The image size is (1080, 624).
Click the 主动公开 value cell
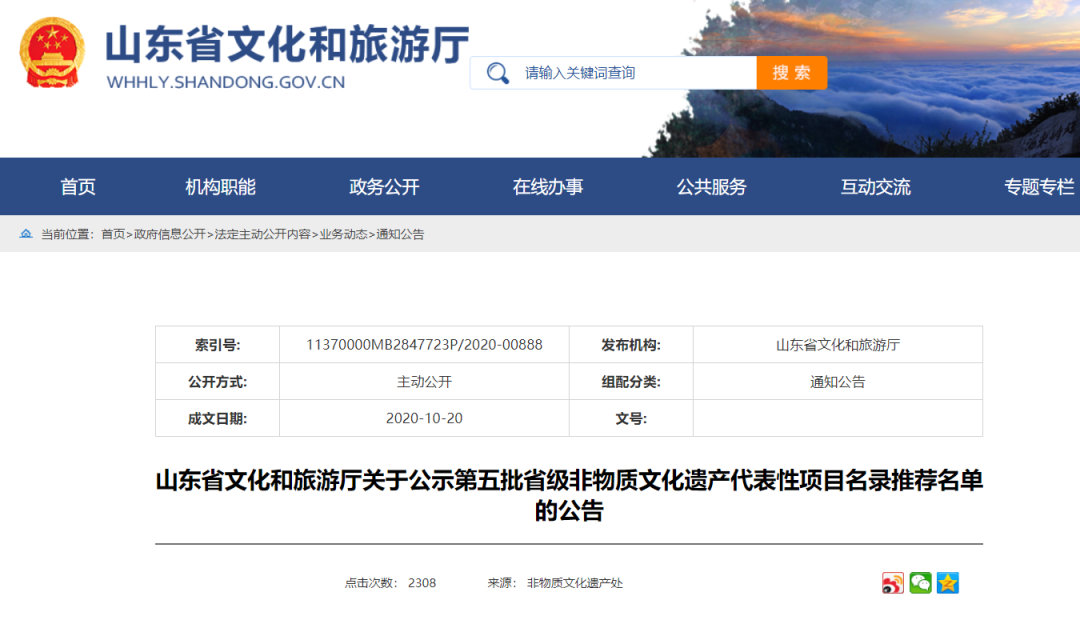click(x=424, y=382)
